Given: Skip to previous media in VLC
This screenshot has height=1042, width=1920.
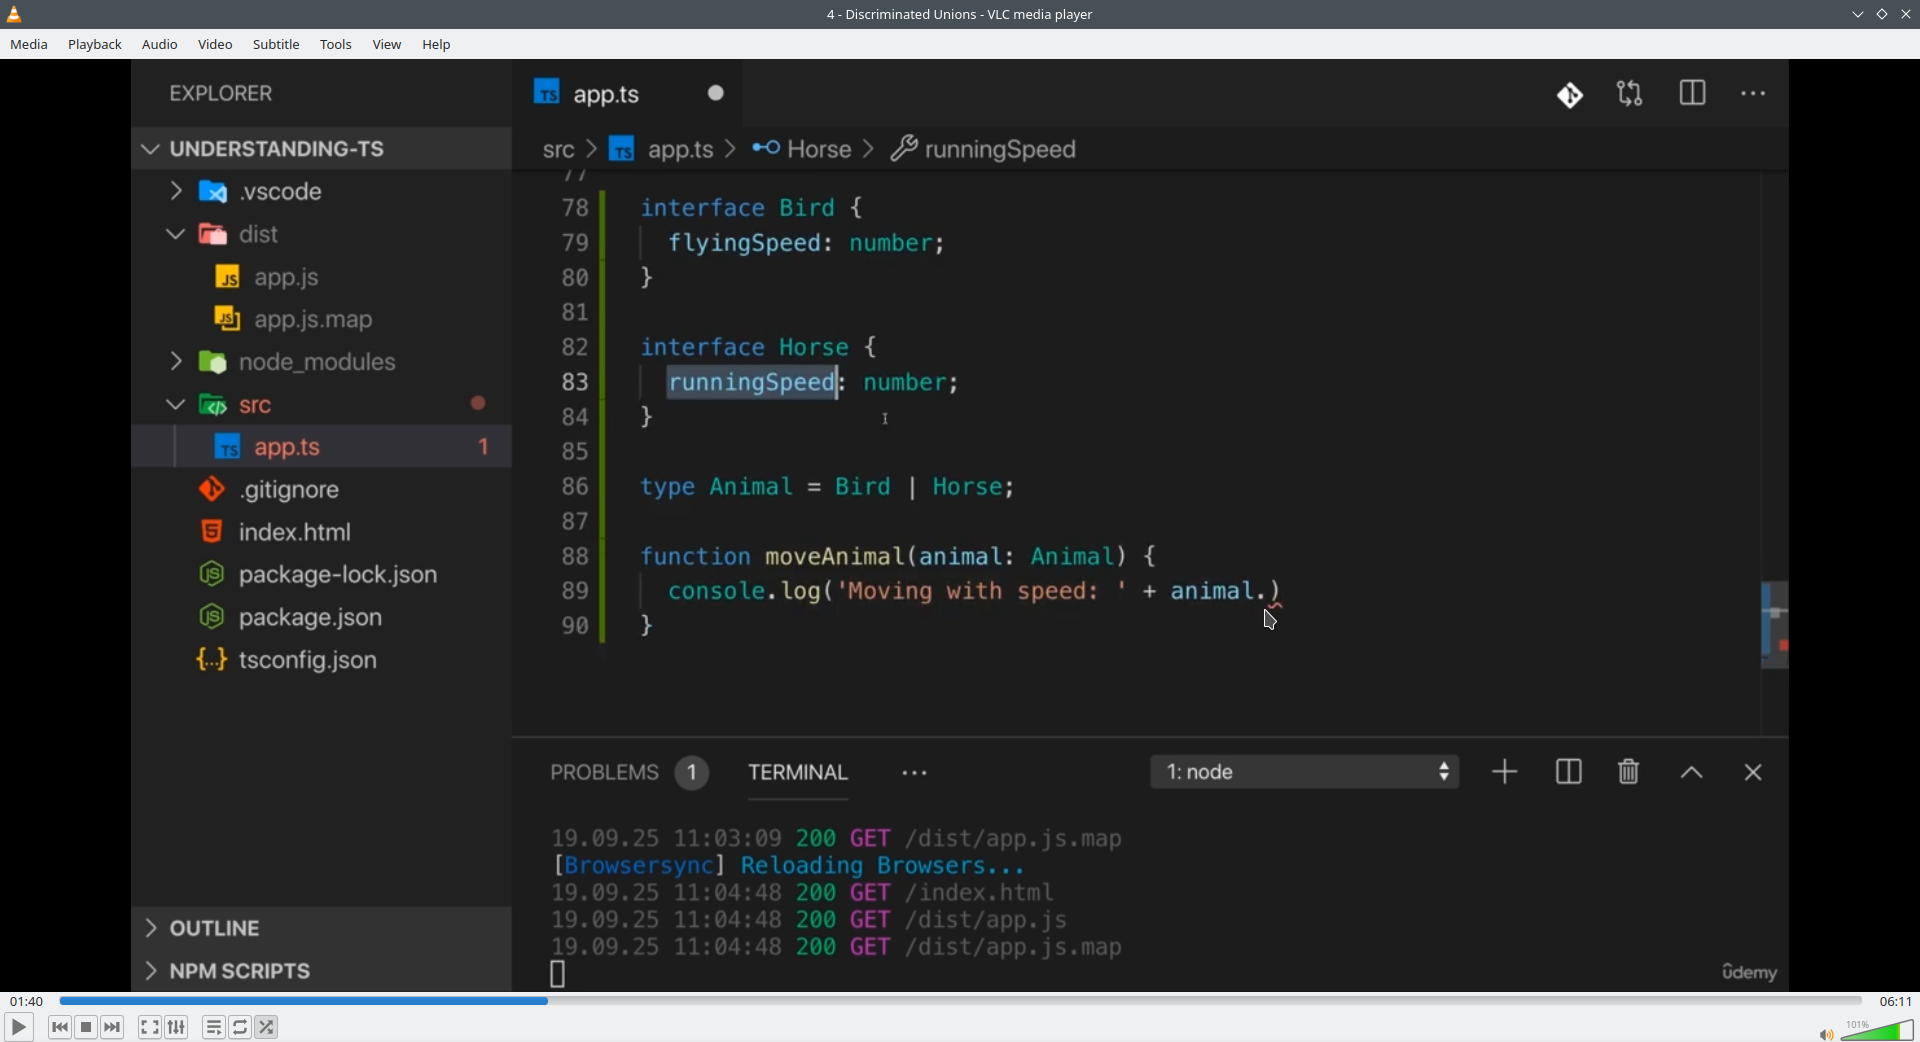Looking at the screenshot, I should click(60, 1027).
